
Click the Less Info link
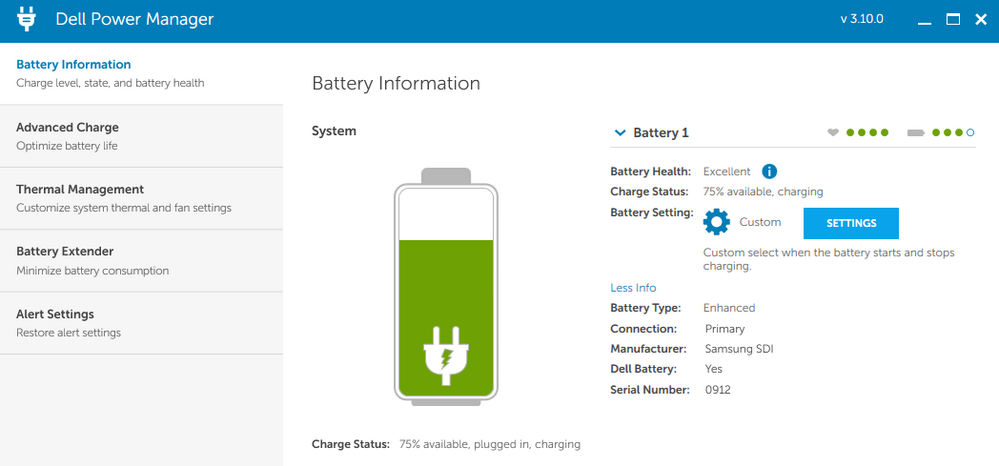(x=633, y=288)
